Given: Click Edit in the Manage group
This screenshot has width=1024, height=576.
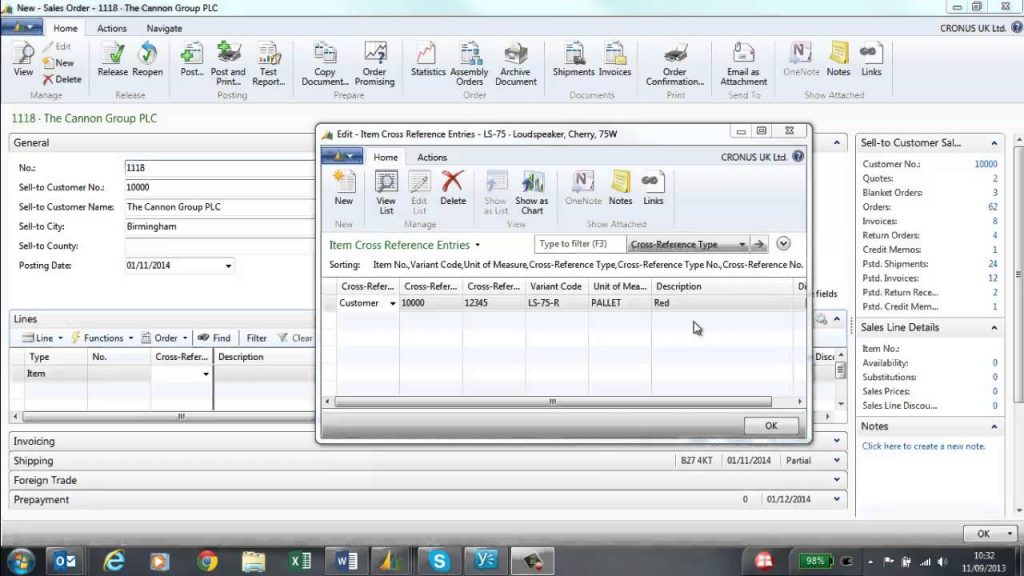Looking at the screenshot, I should (57, 46).
